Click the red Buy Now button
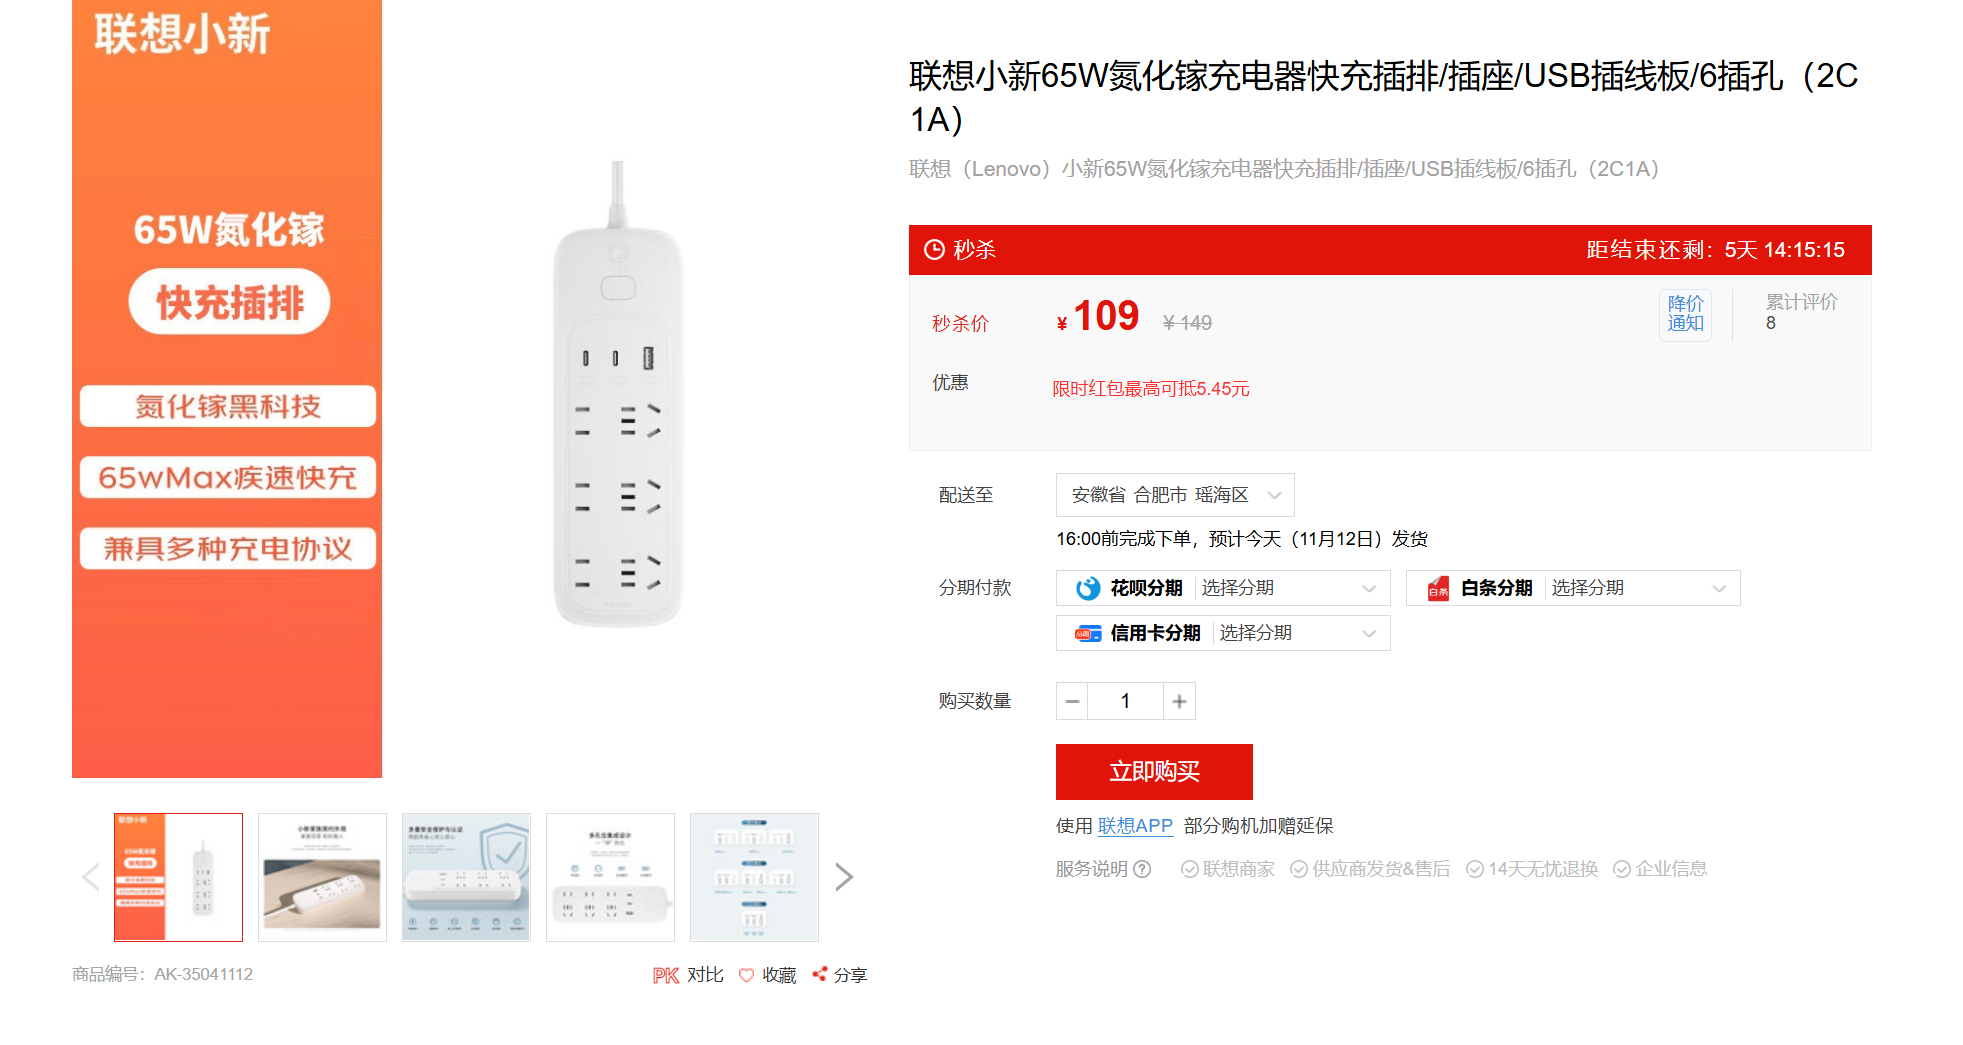Image resolution: width=1963 pixels, height=1045 pixels. click(1154, 772)
